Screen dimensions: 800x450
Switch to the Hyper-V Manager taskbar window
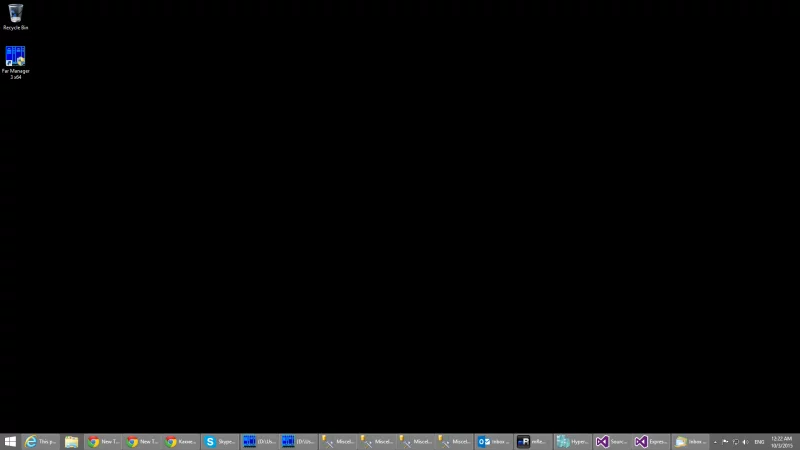(x=572, y=442)
